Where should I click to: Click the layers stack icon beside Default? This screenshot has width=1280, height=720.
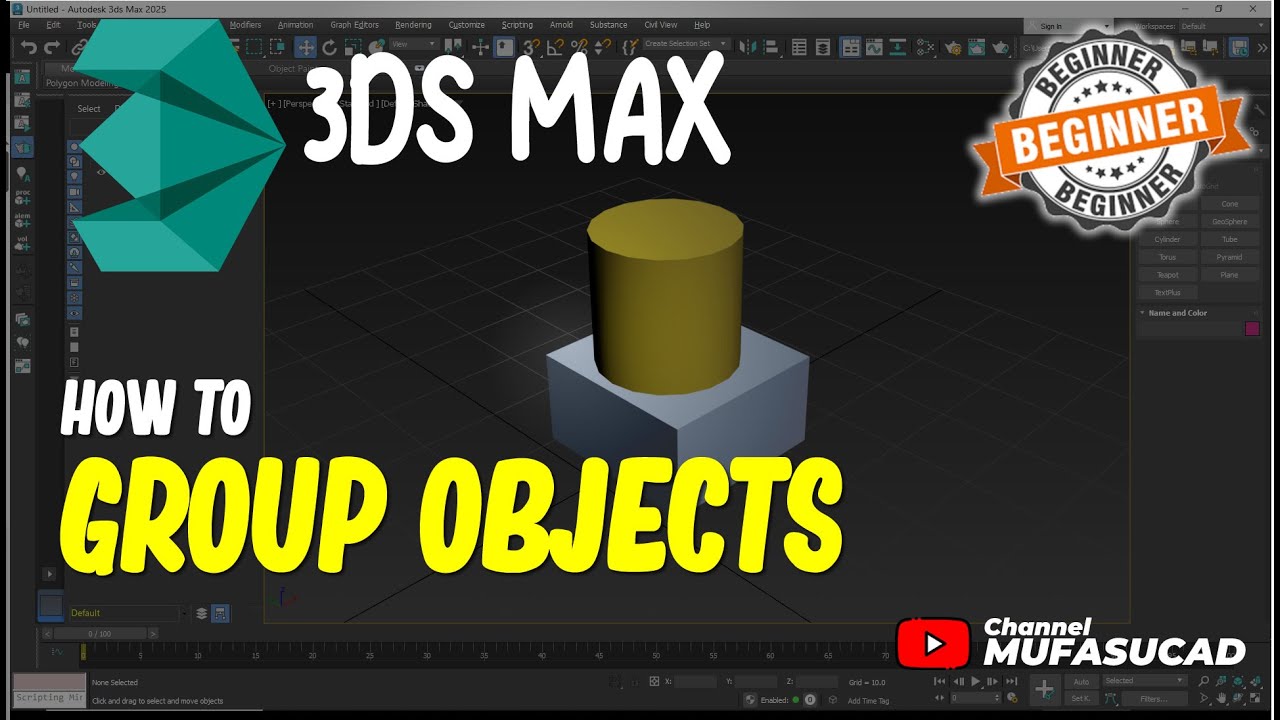201,613
